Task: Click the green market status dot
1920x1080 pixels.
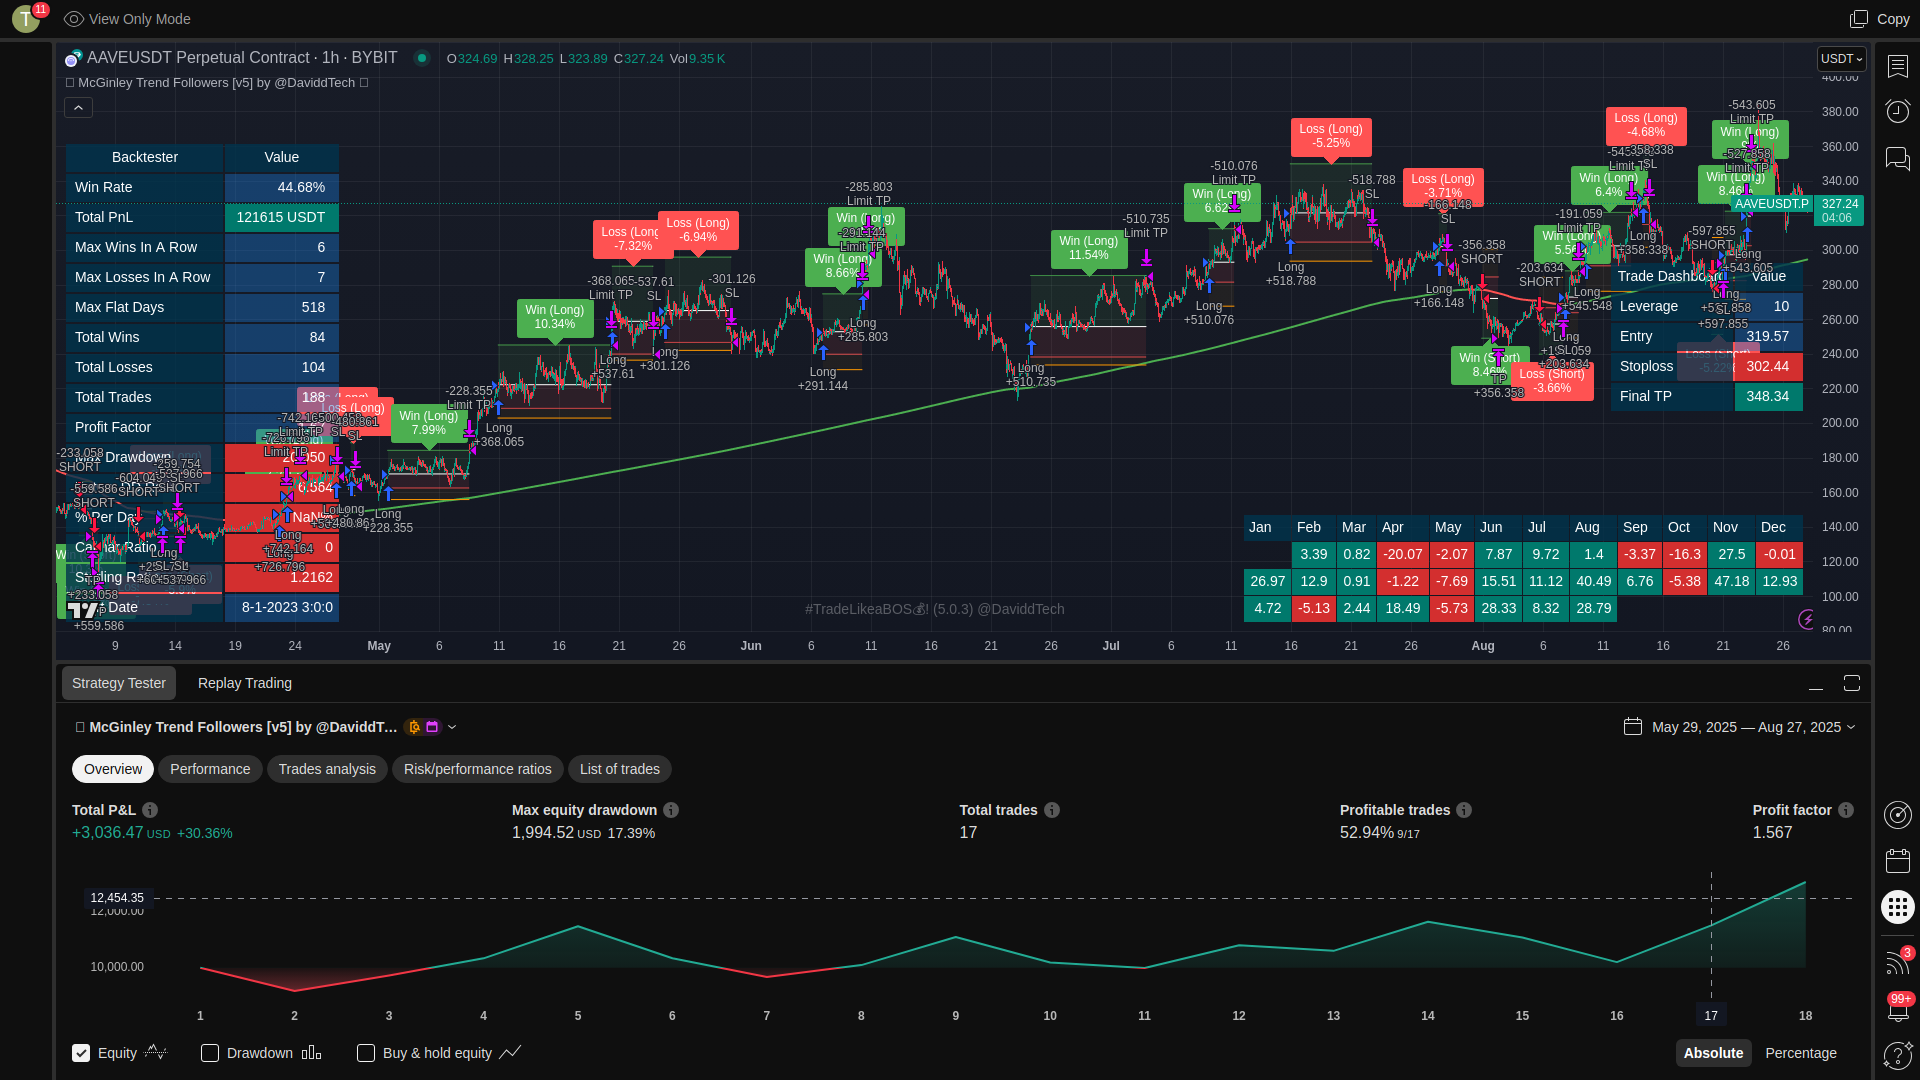Action: point(422,58)
